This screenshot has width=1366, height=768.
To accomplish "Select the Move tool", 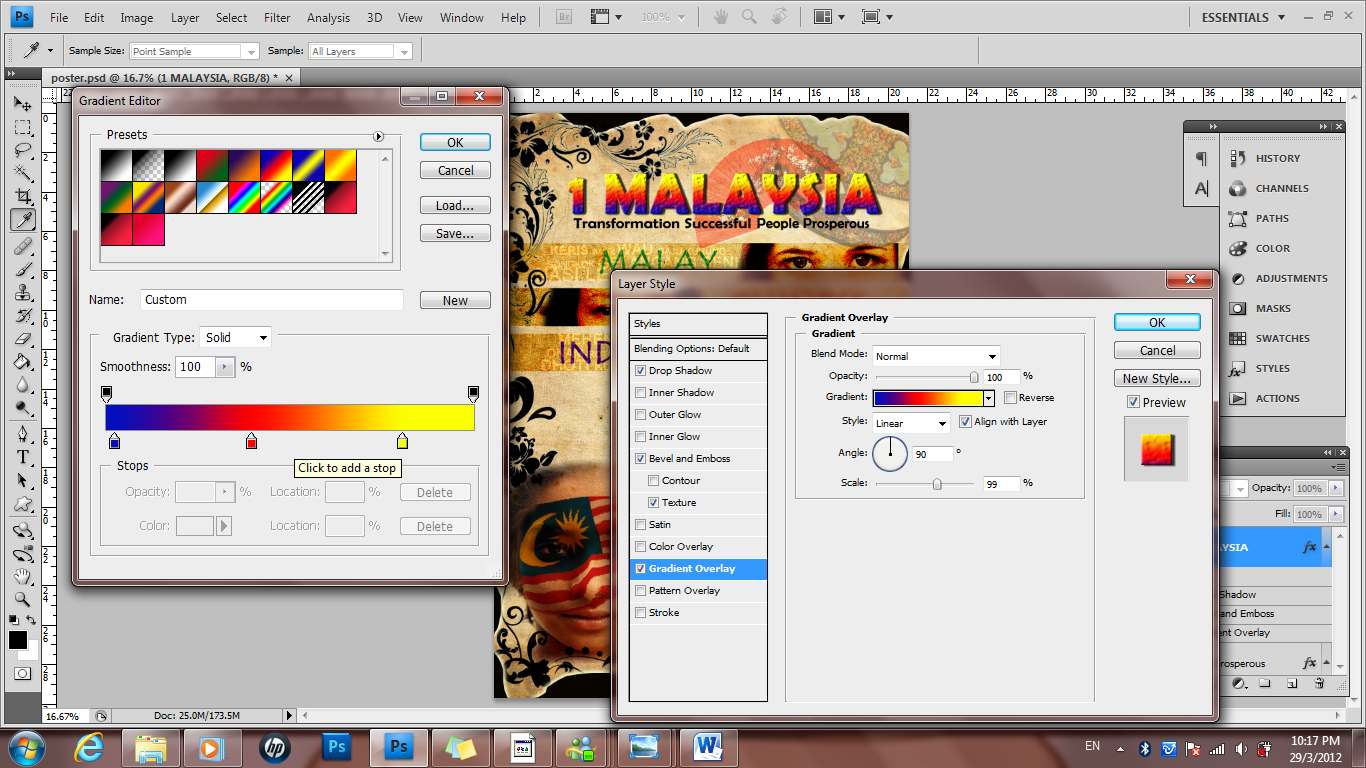I will [x=22, y=104].
